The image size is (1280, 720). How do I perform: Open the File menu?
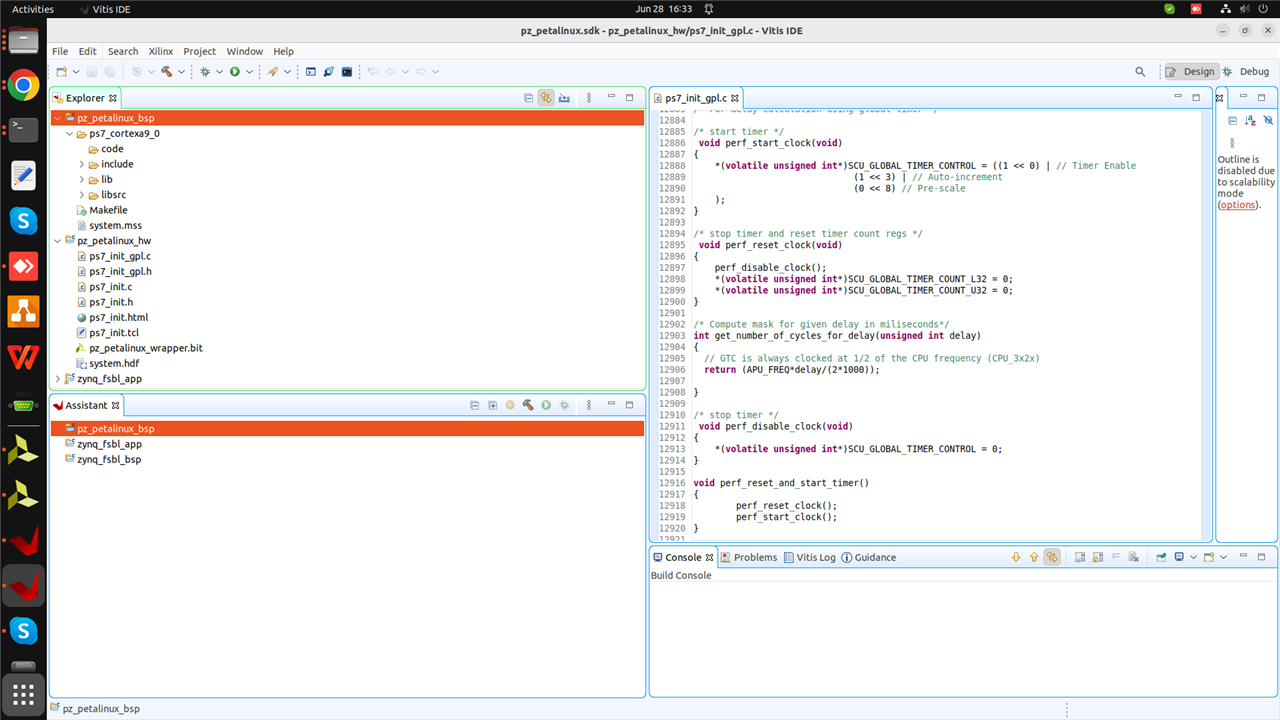coord(60,51)
